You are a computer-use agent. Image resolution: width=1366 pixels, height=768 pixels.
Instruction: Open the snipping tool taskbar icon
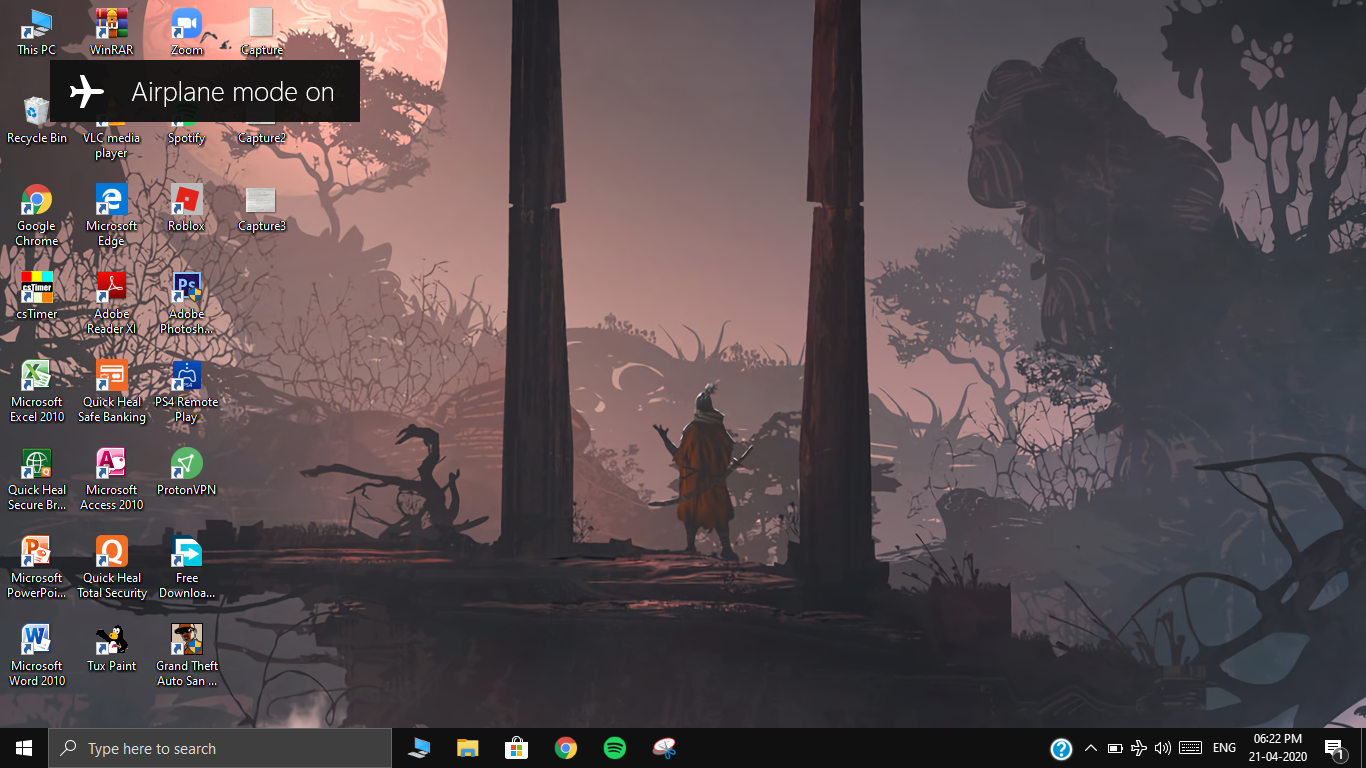click(x=664, y=748)
